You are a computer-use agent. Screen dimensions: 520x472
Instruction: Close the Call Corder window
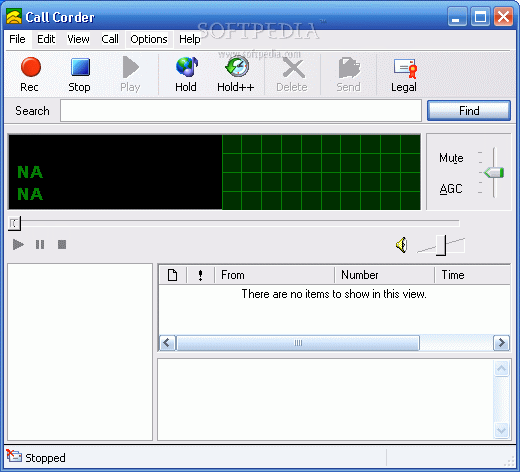503,16
